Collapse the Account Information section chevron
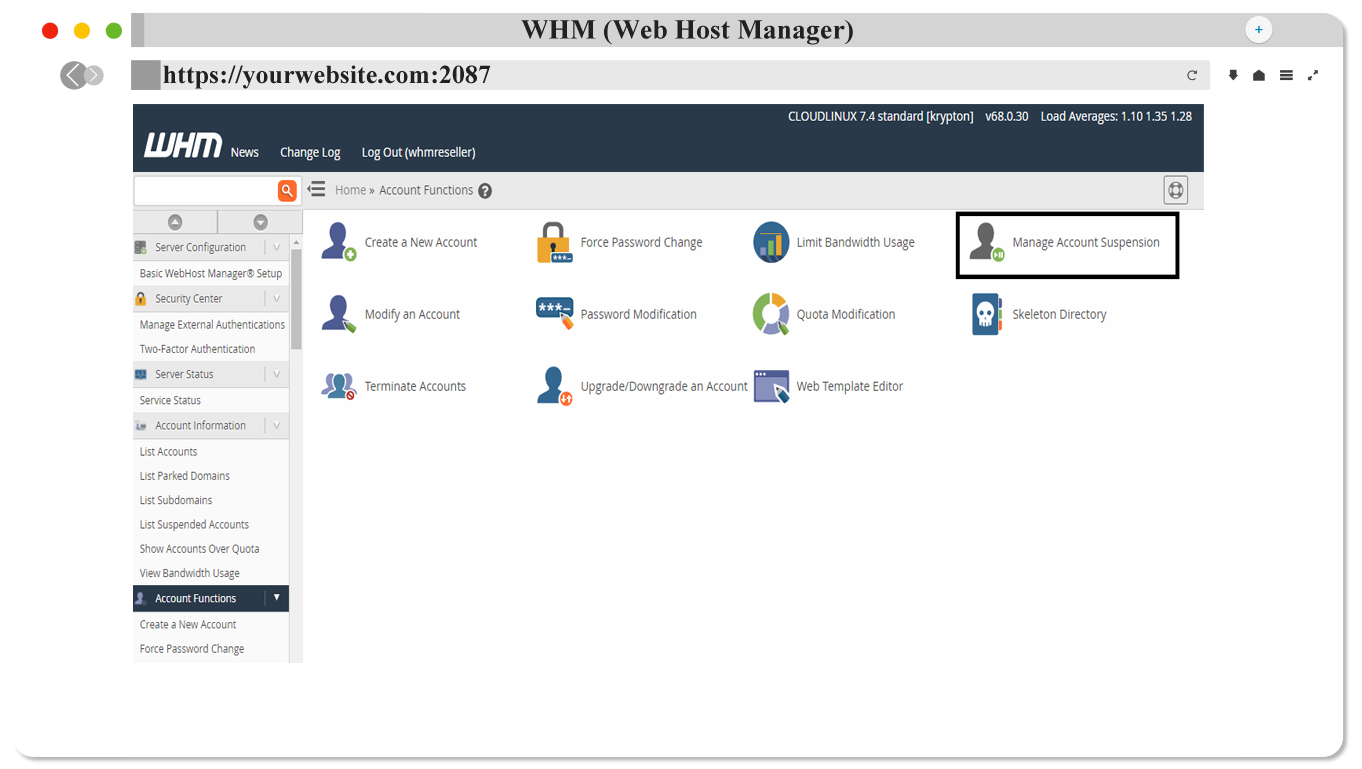1362x769 pixels. click(x=277, y=425)
